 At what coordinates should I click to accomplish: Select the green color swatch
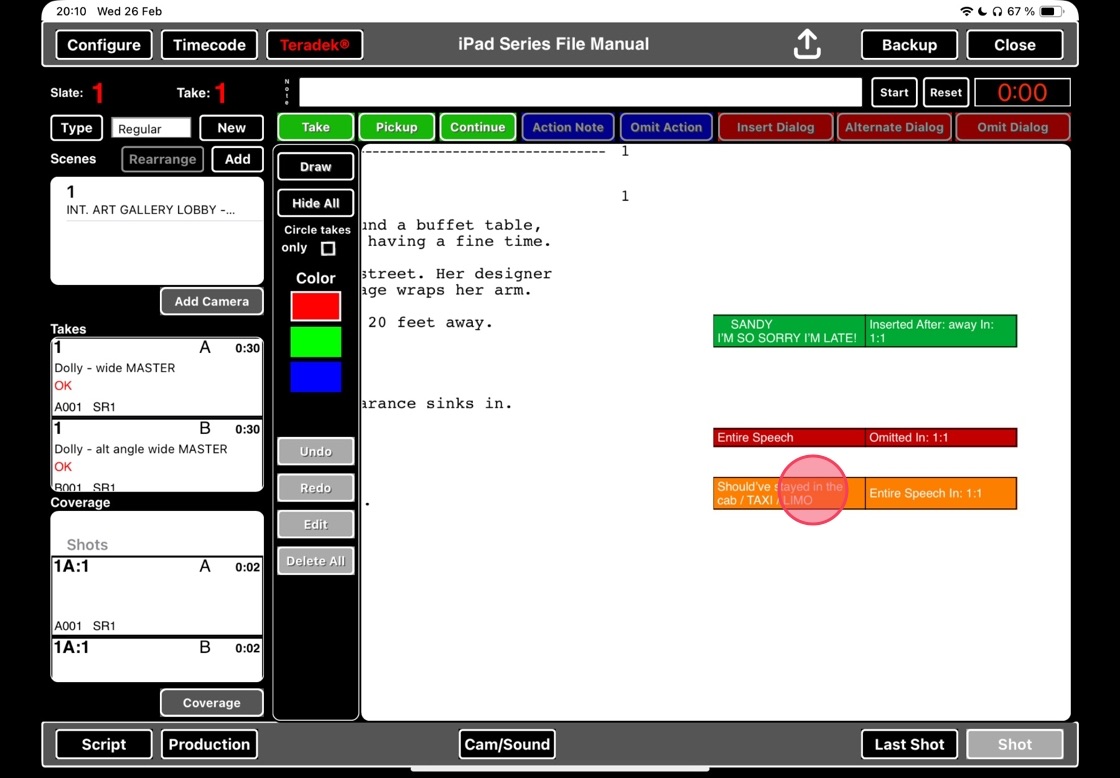click(x=316, y=342)
